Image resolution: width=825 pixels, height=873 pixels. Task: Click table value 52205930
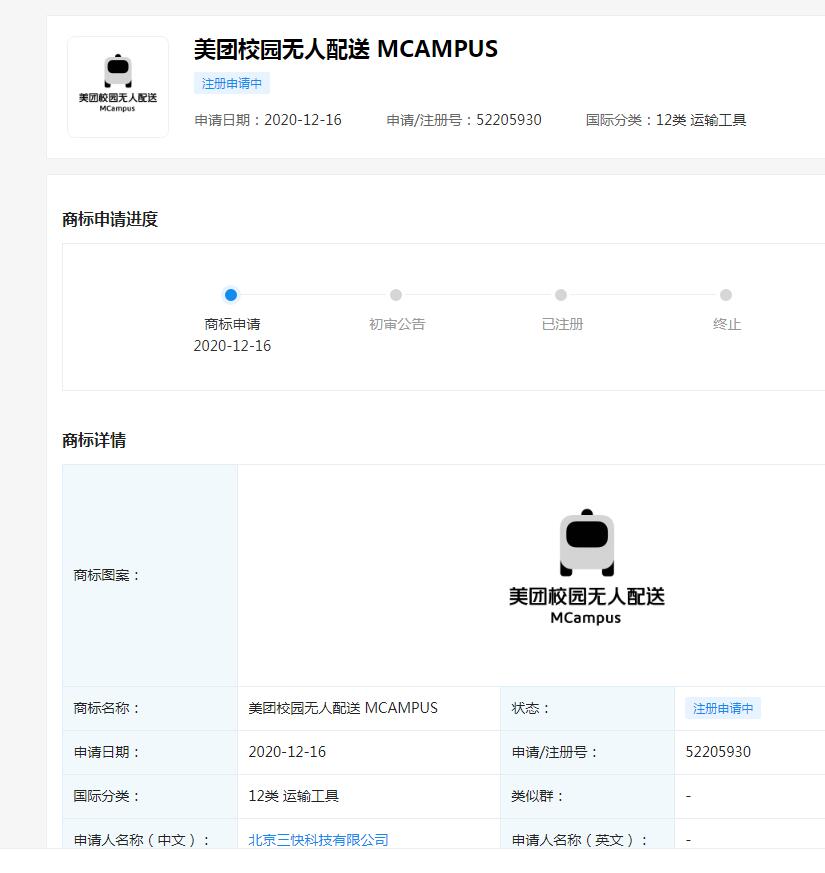pos(718,752)
